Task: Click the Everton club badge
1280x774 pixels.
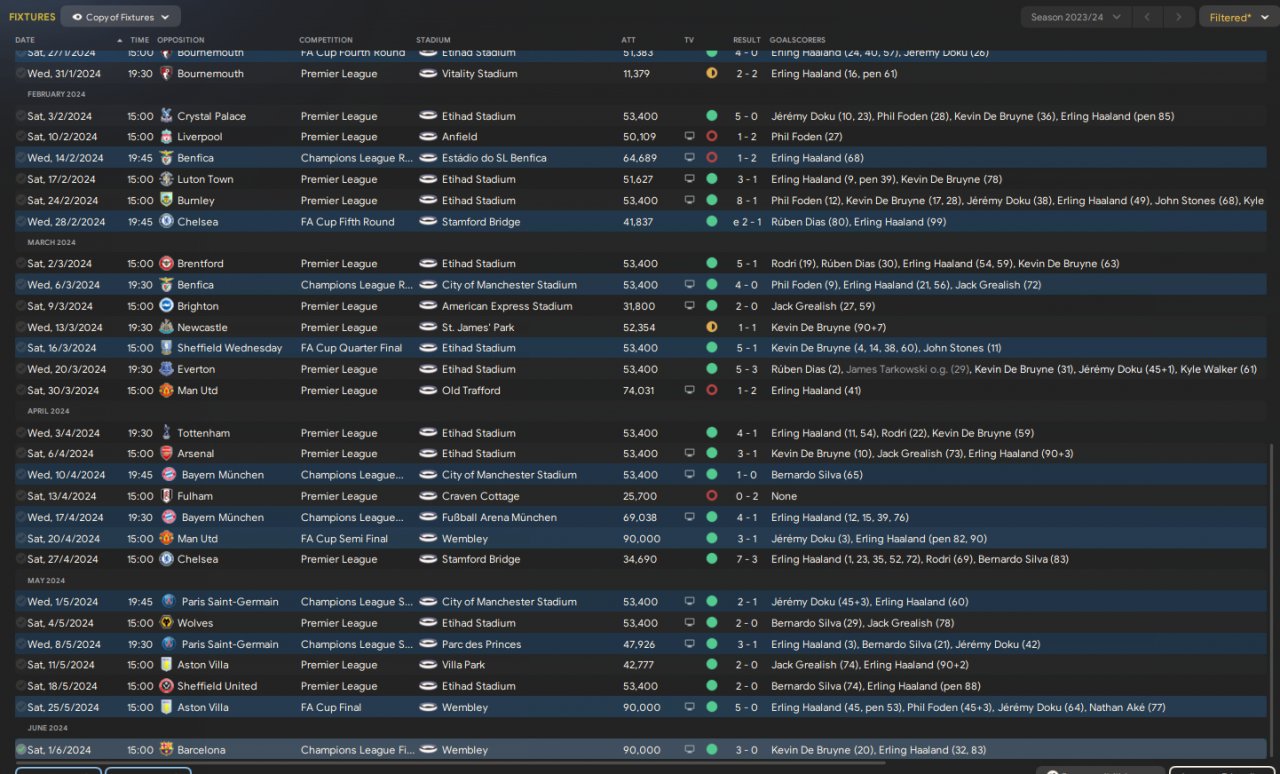Action: [x=166, y=369]
